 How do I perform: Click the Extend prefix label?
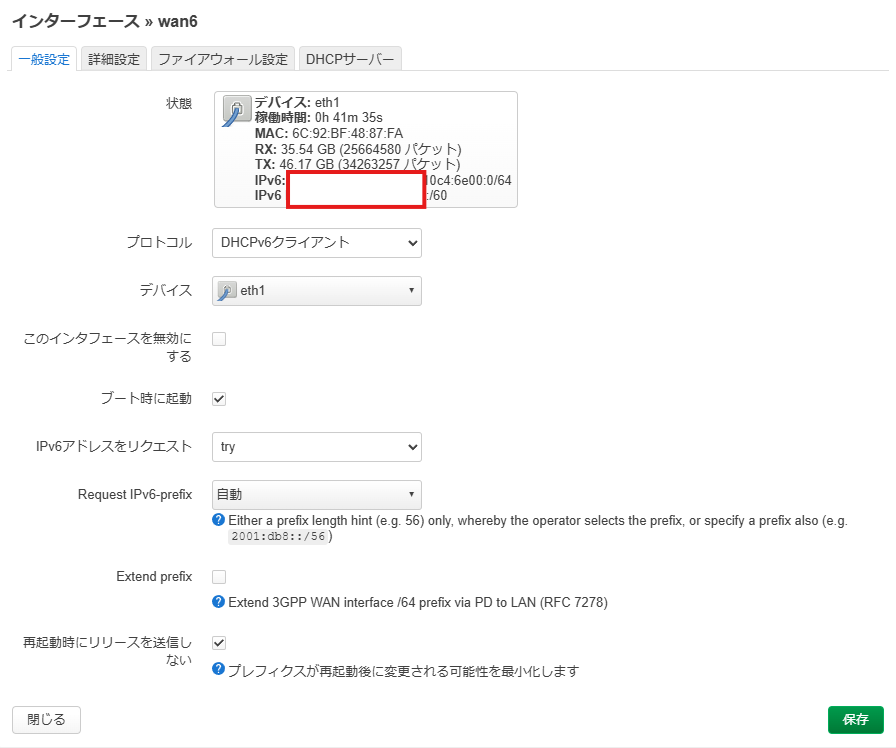[x=154, y=577]
